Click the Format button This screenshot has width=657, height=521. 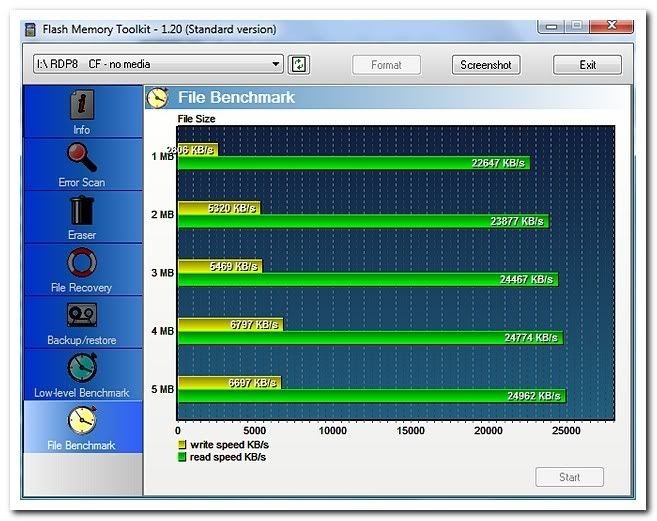point(386,65)
